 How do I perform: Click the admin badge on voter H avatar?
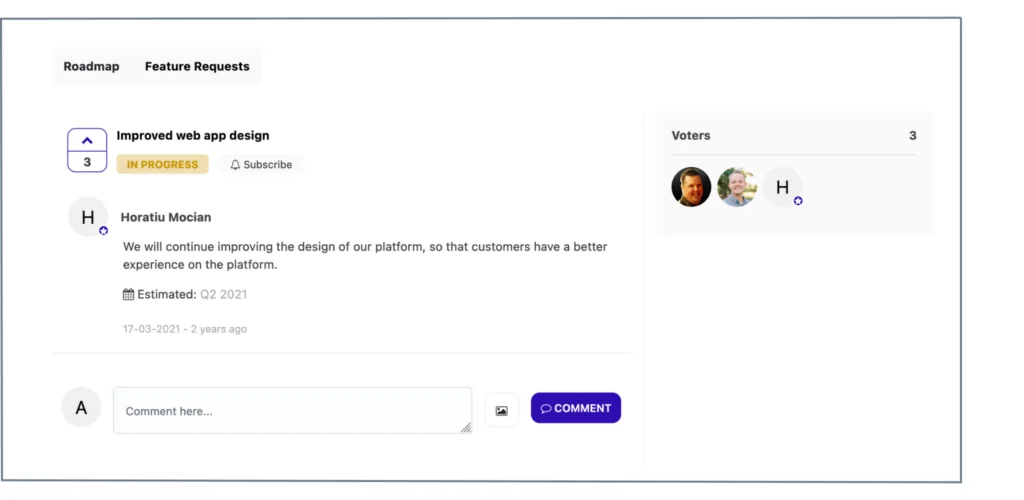coord(798,201)
